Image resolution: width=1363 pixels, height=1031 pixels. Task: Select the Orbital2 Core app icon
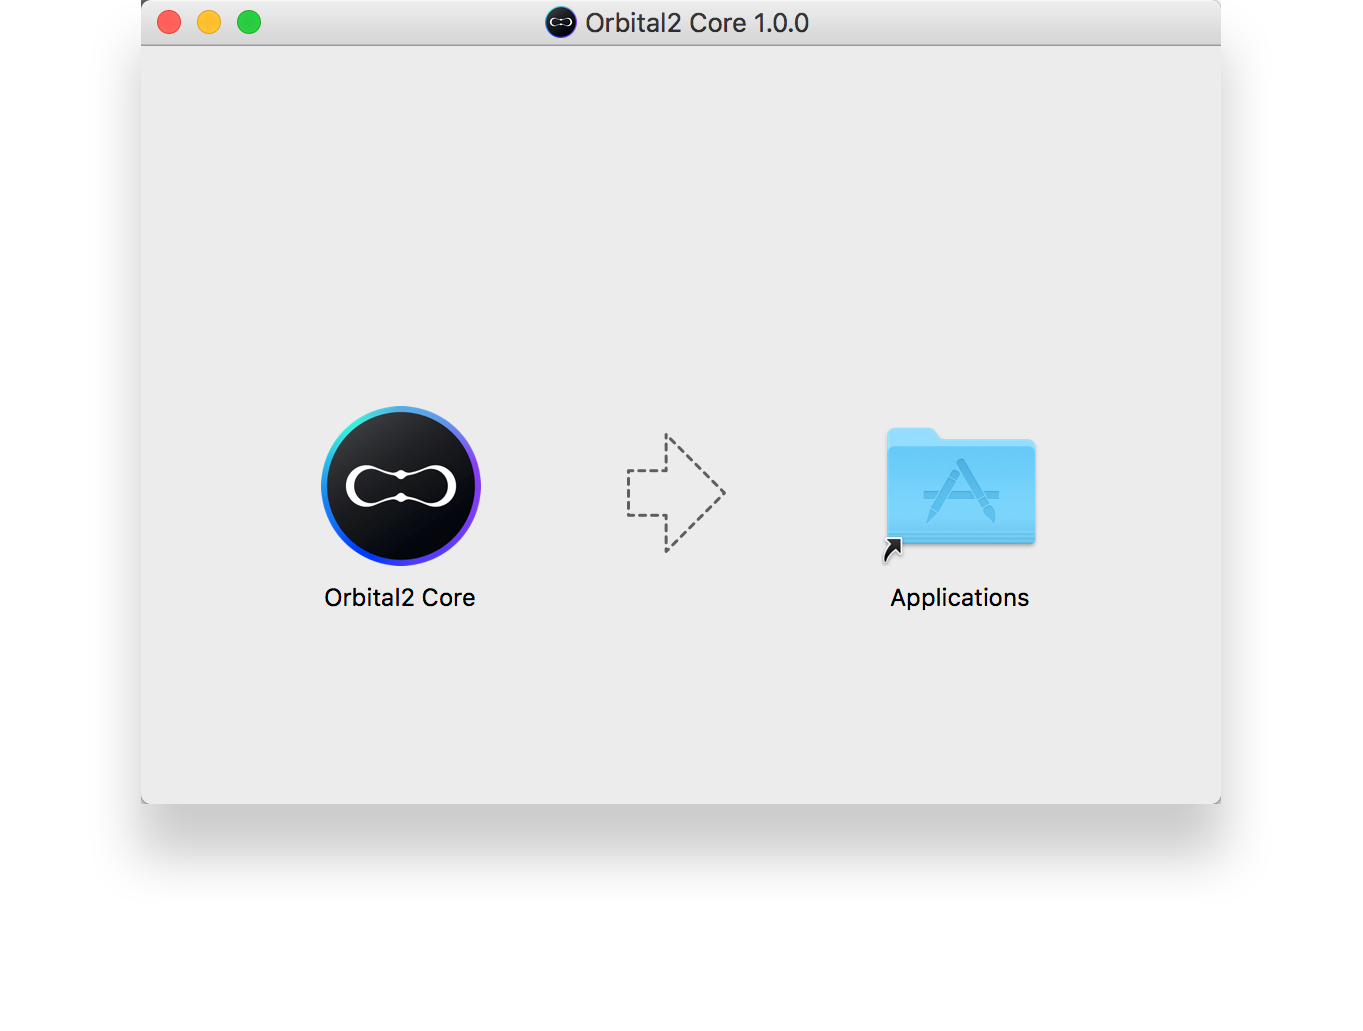tap(401, 486)
